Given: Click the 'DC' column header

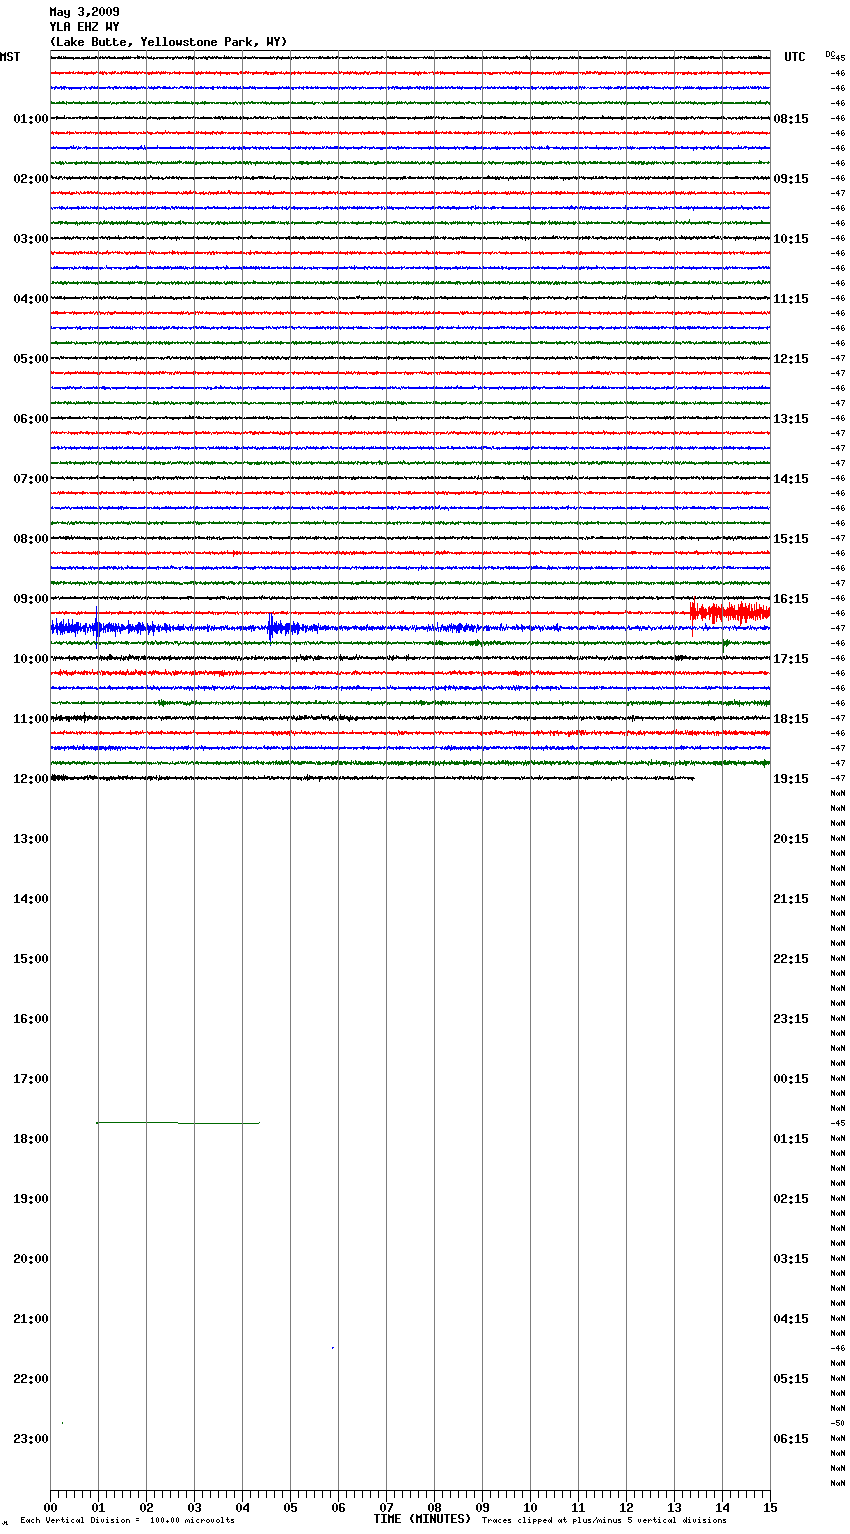Looking at the screenshot, I should pos(830,54).
